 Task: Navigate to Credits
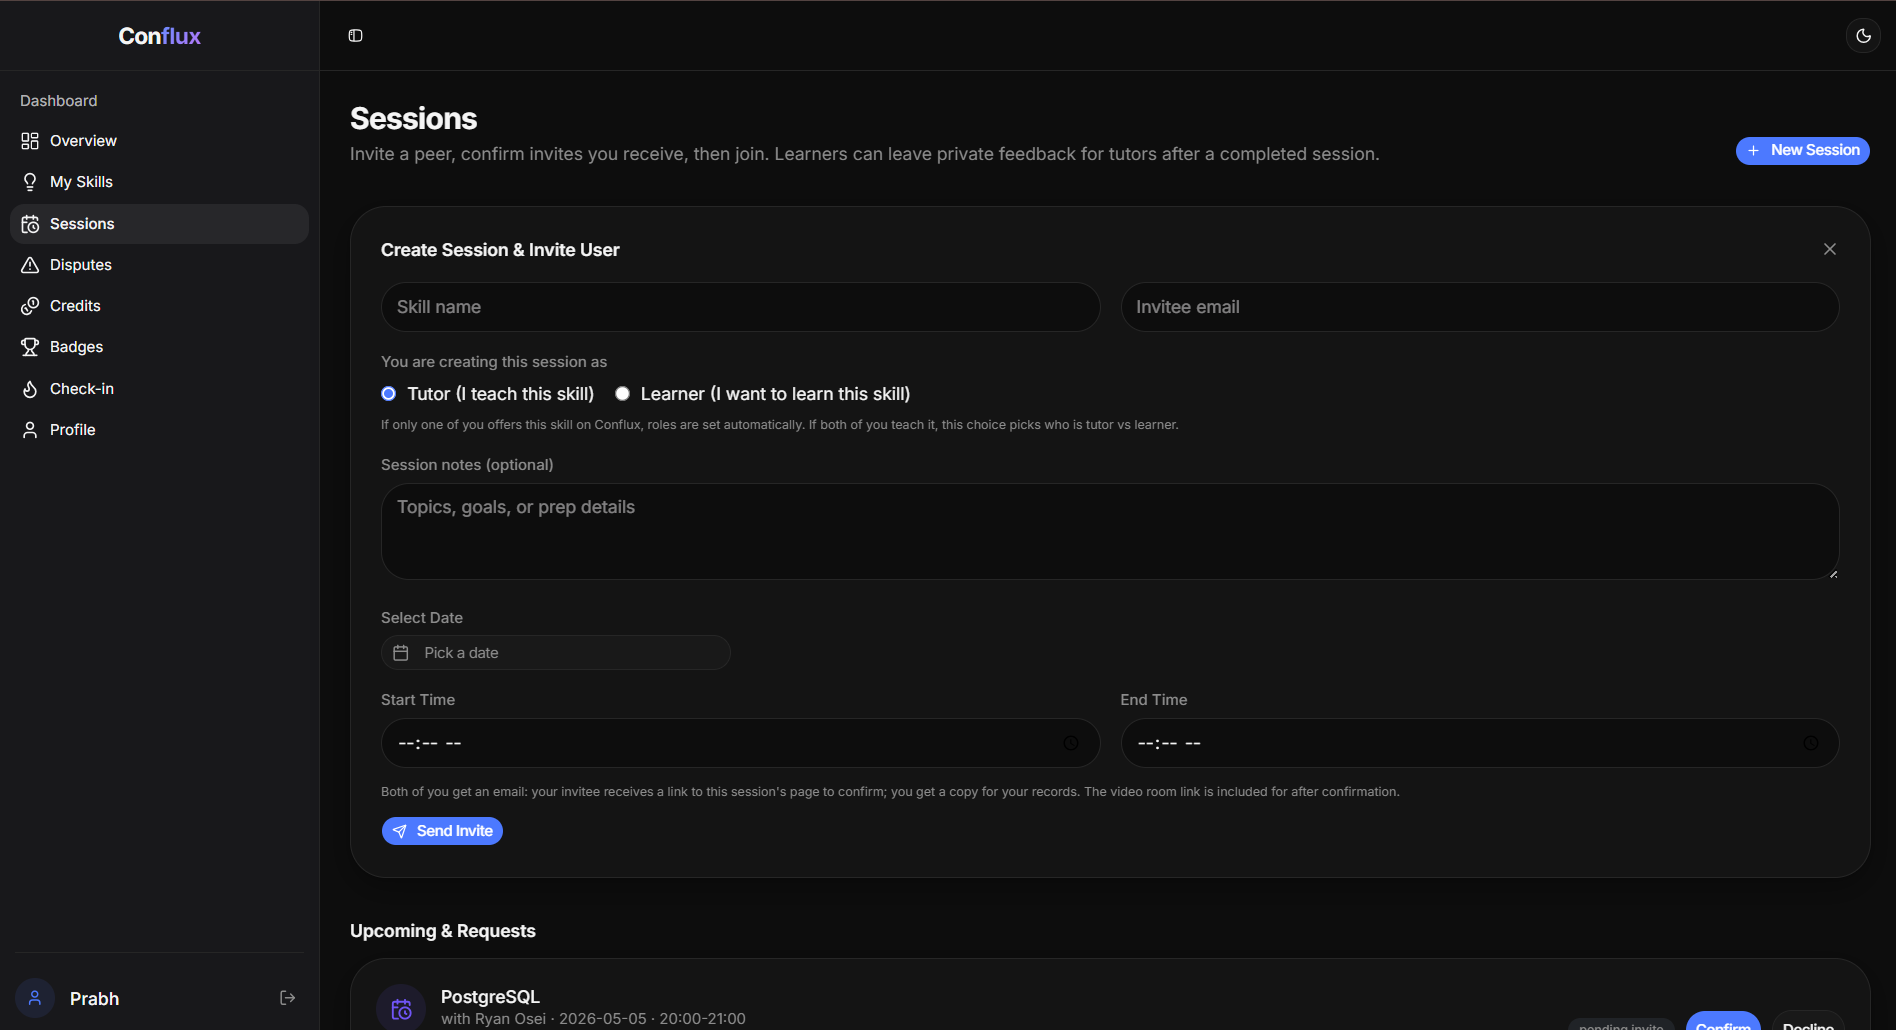[159, 306]
